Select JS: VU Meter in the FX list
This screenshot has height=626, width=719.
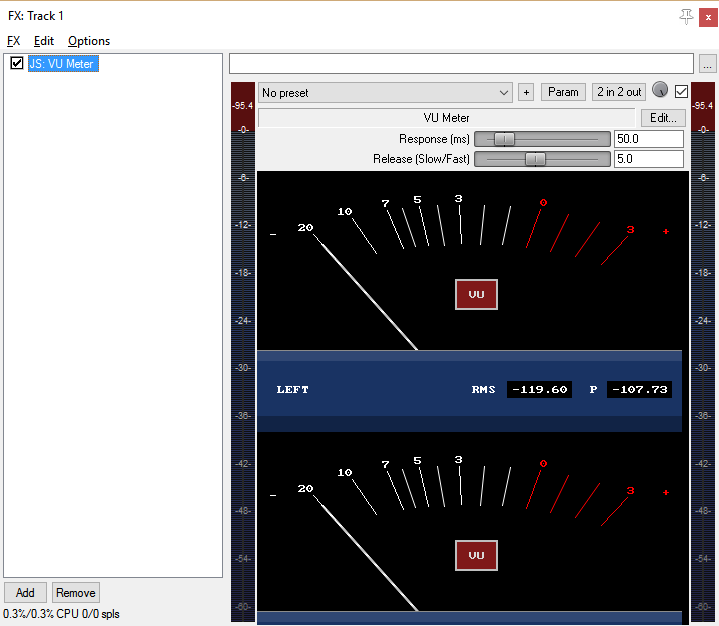point(63,64)
